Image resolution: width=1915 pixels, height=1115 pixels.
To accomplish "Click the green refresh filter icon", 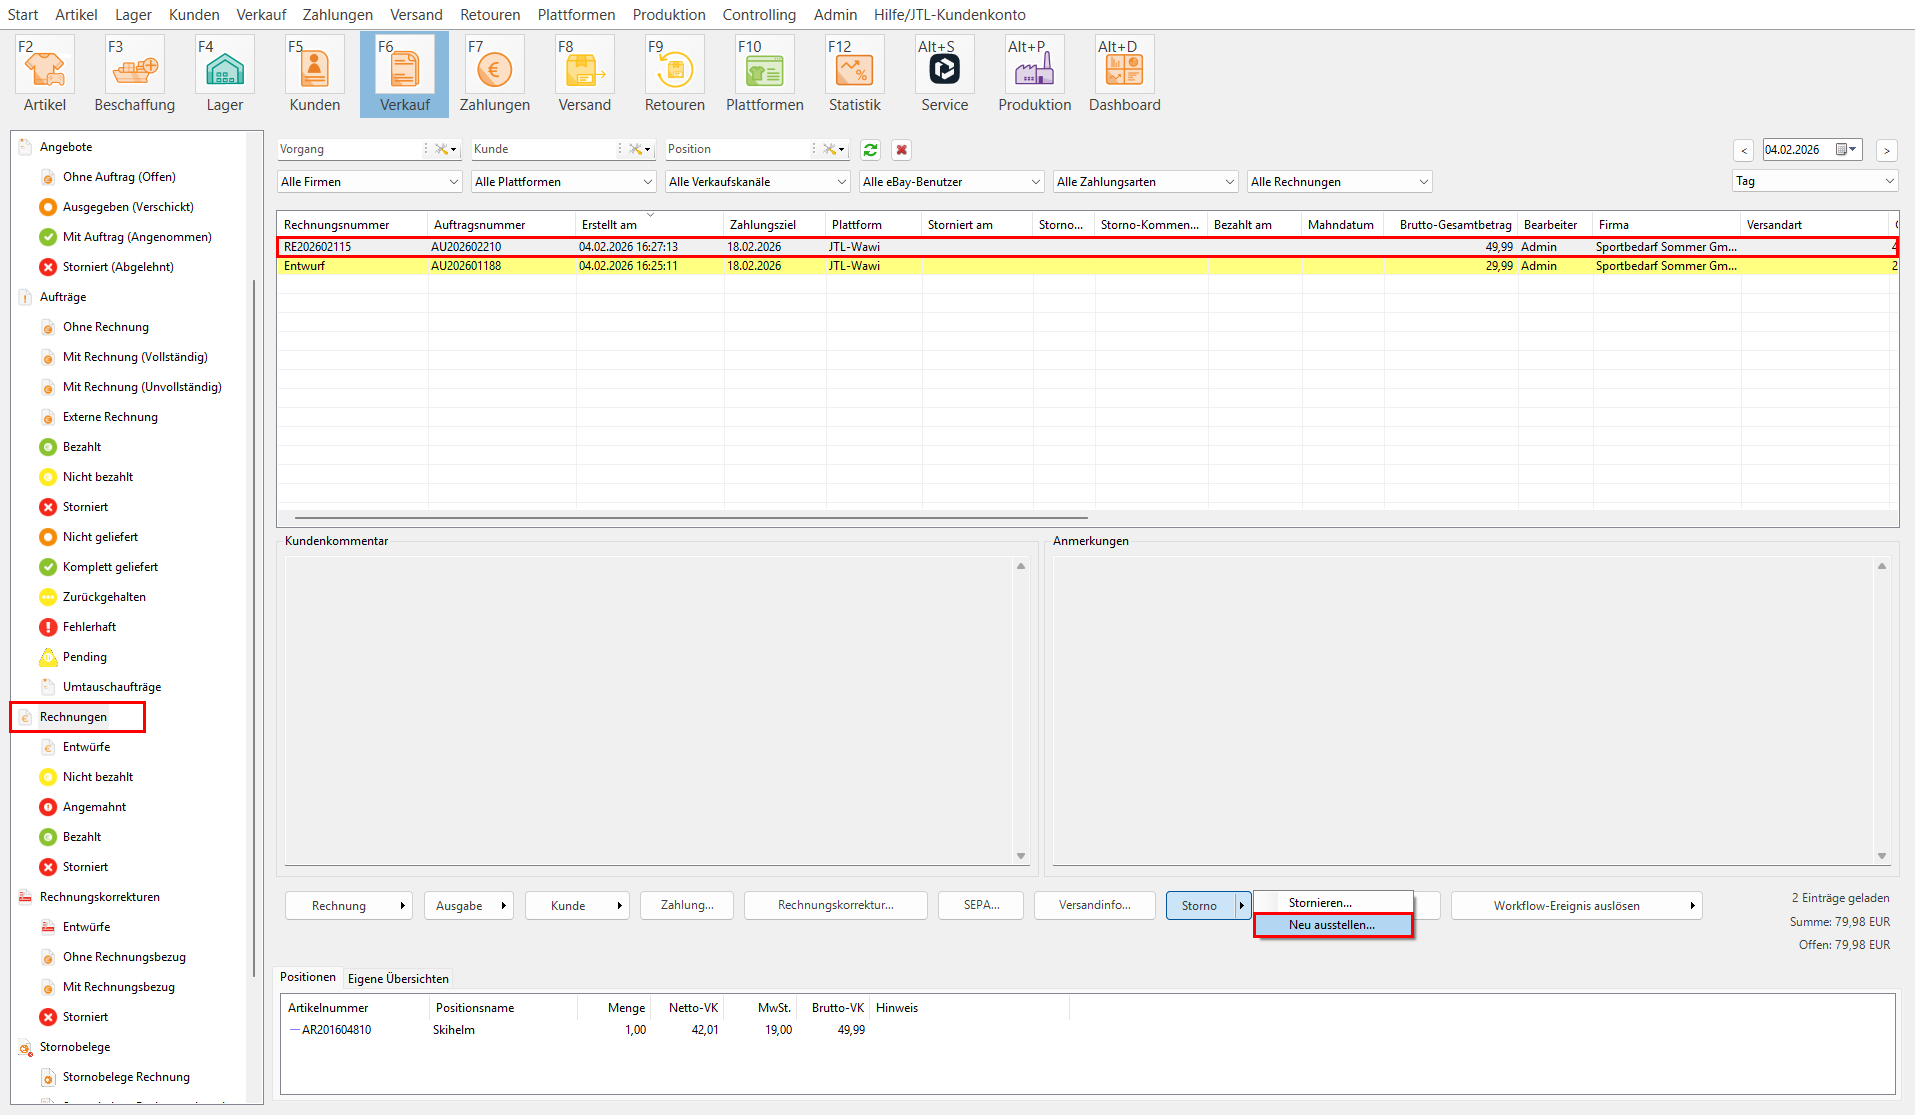I will [870, 150].
